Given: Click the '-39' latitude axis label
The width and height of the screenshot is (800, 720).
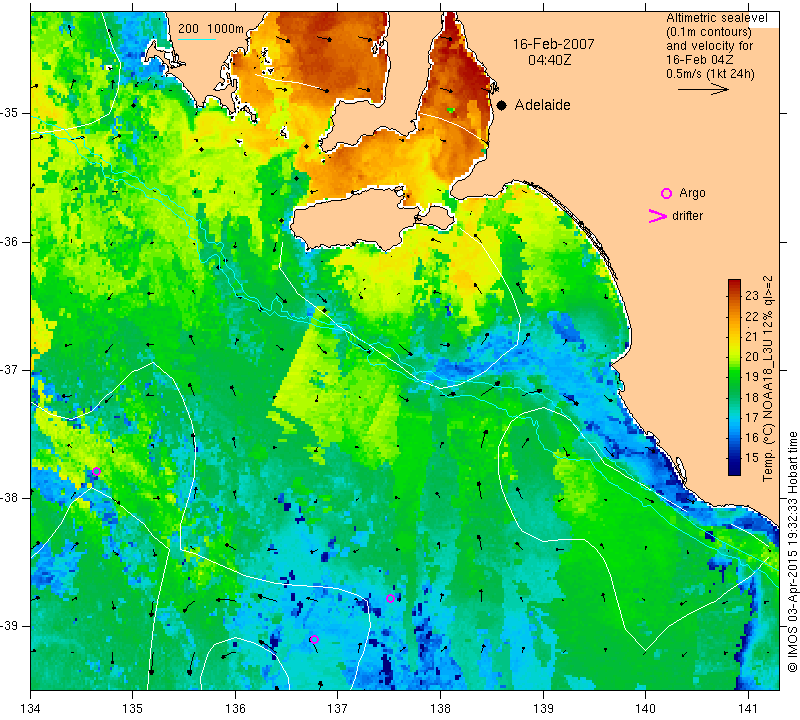Looking at the screenshot, I should point(10,626).
